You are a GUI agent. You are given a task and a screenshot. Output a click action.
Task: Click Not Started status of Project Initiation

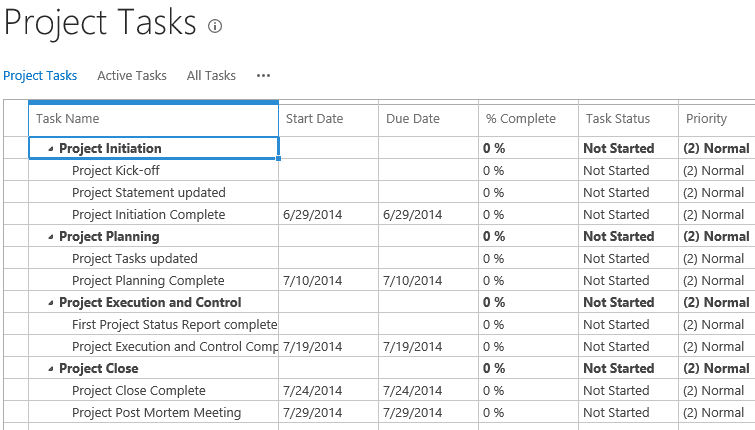tap(628, 148)
